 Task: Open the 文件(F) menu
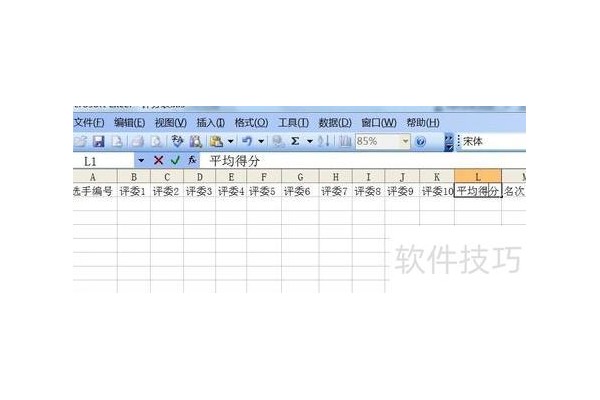(89, 123)
